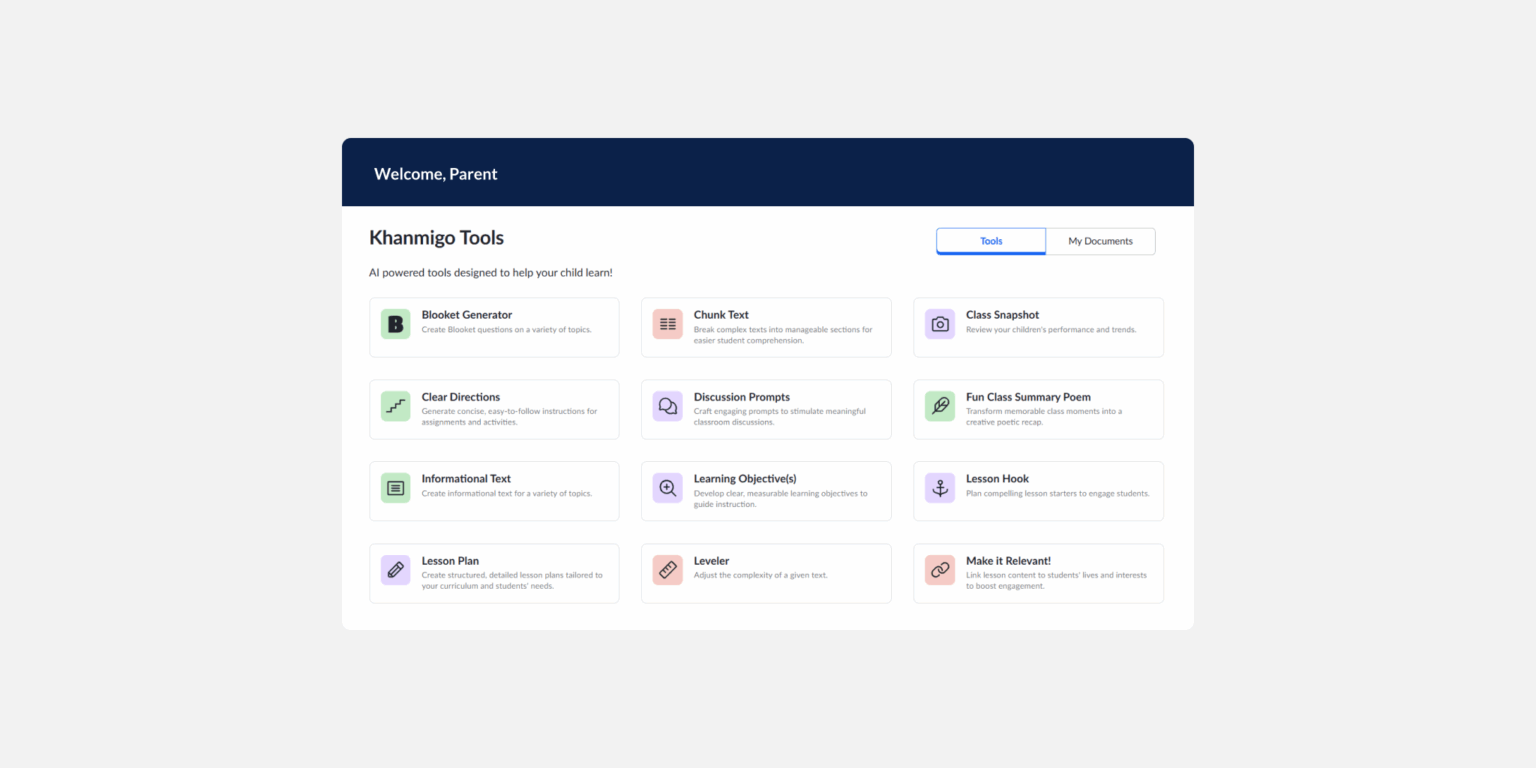Click the Informational Text document icon
Image resolution: width=1536 pixels, height=768 pixels.
[395, 488]
